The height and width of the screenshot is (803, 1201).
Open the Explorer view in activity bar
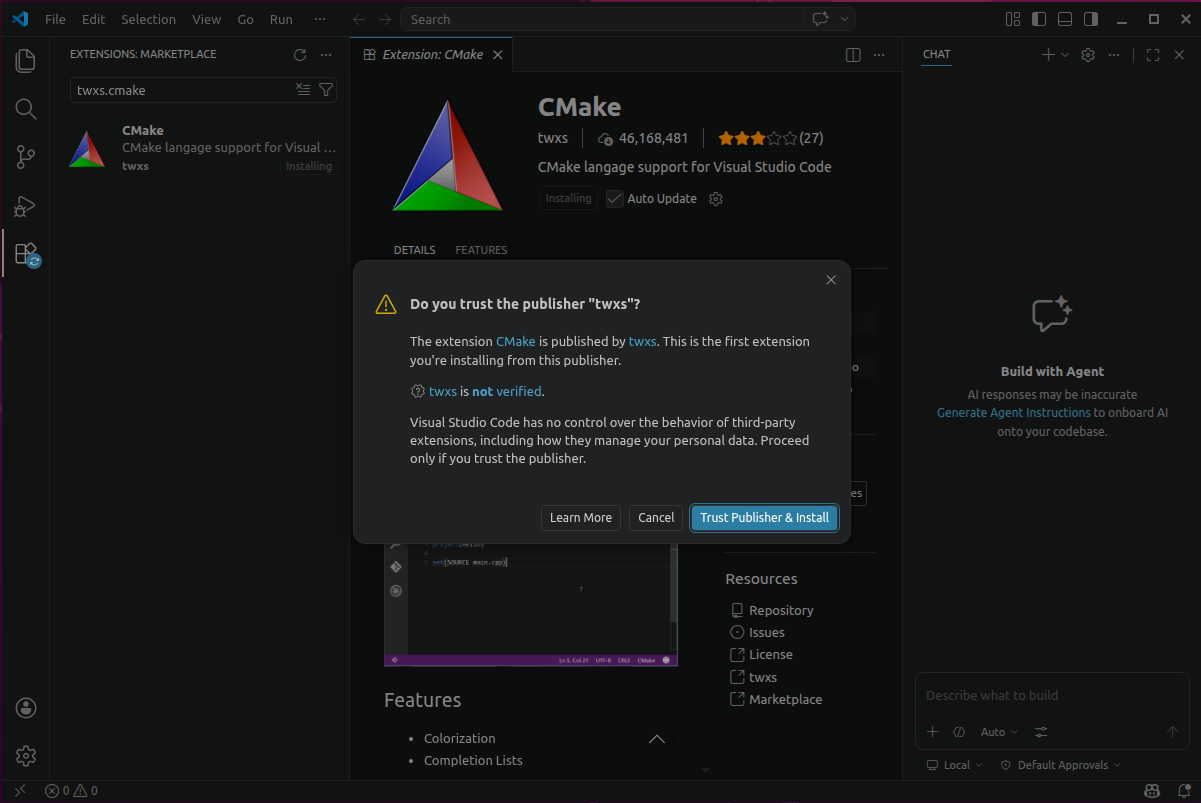pyautogui.click(x=26, y=61)
